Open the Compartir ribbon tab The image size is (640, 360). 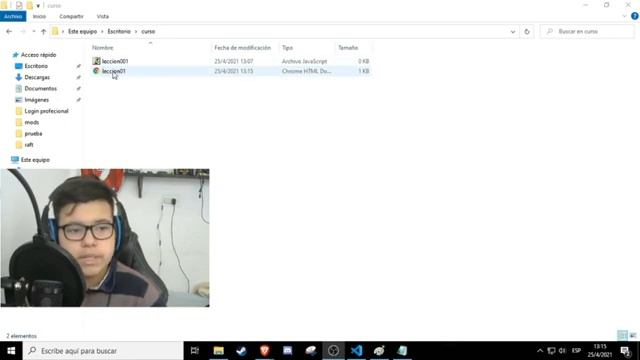71,16
